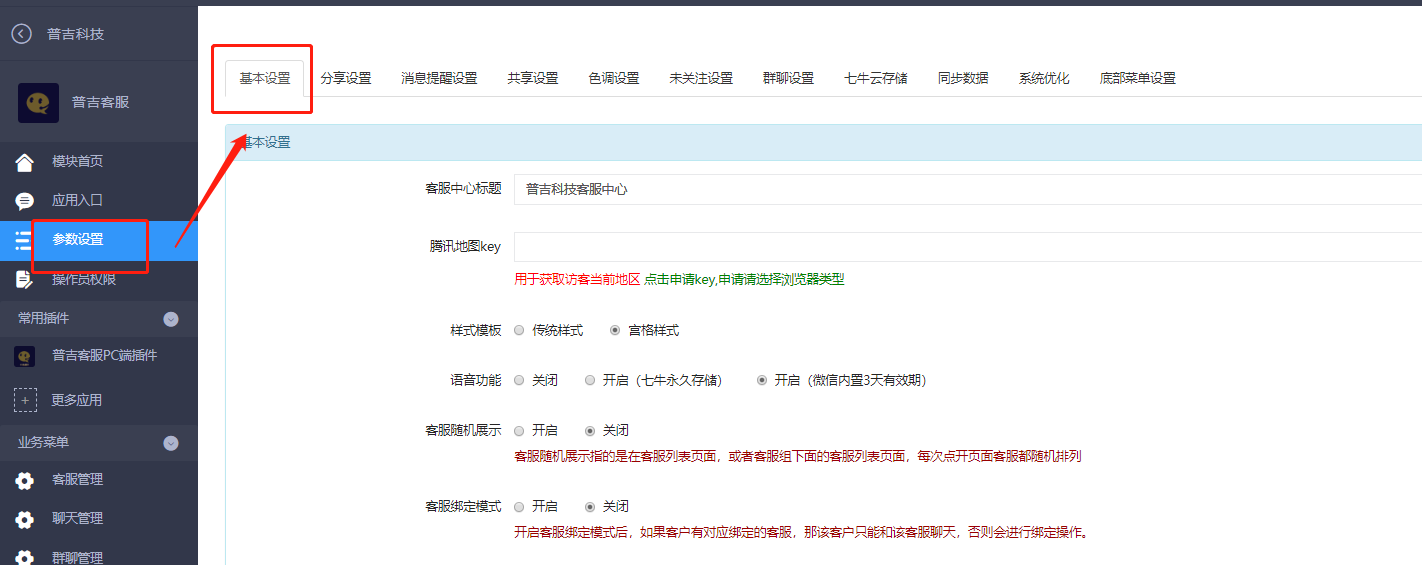Collapse the 业务菜单 section chevron

(171, 443)
